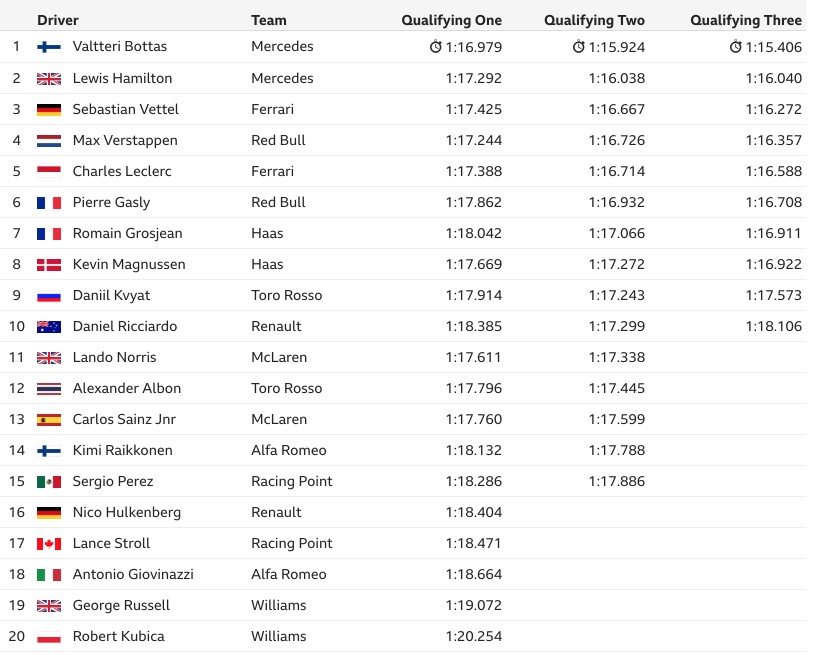The height and width of the screenshot is (655, 834).
Task: Click the Netherlands flag beside Max Verstappen
Action: (x=49, y=140)
